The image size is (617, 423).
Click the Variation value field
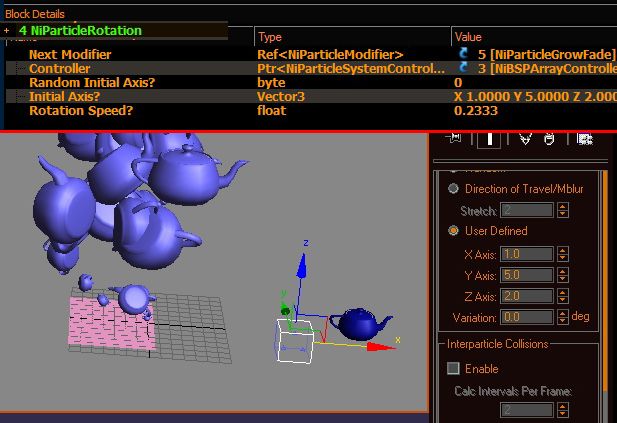click(x=526, y=317)
